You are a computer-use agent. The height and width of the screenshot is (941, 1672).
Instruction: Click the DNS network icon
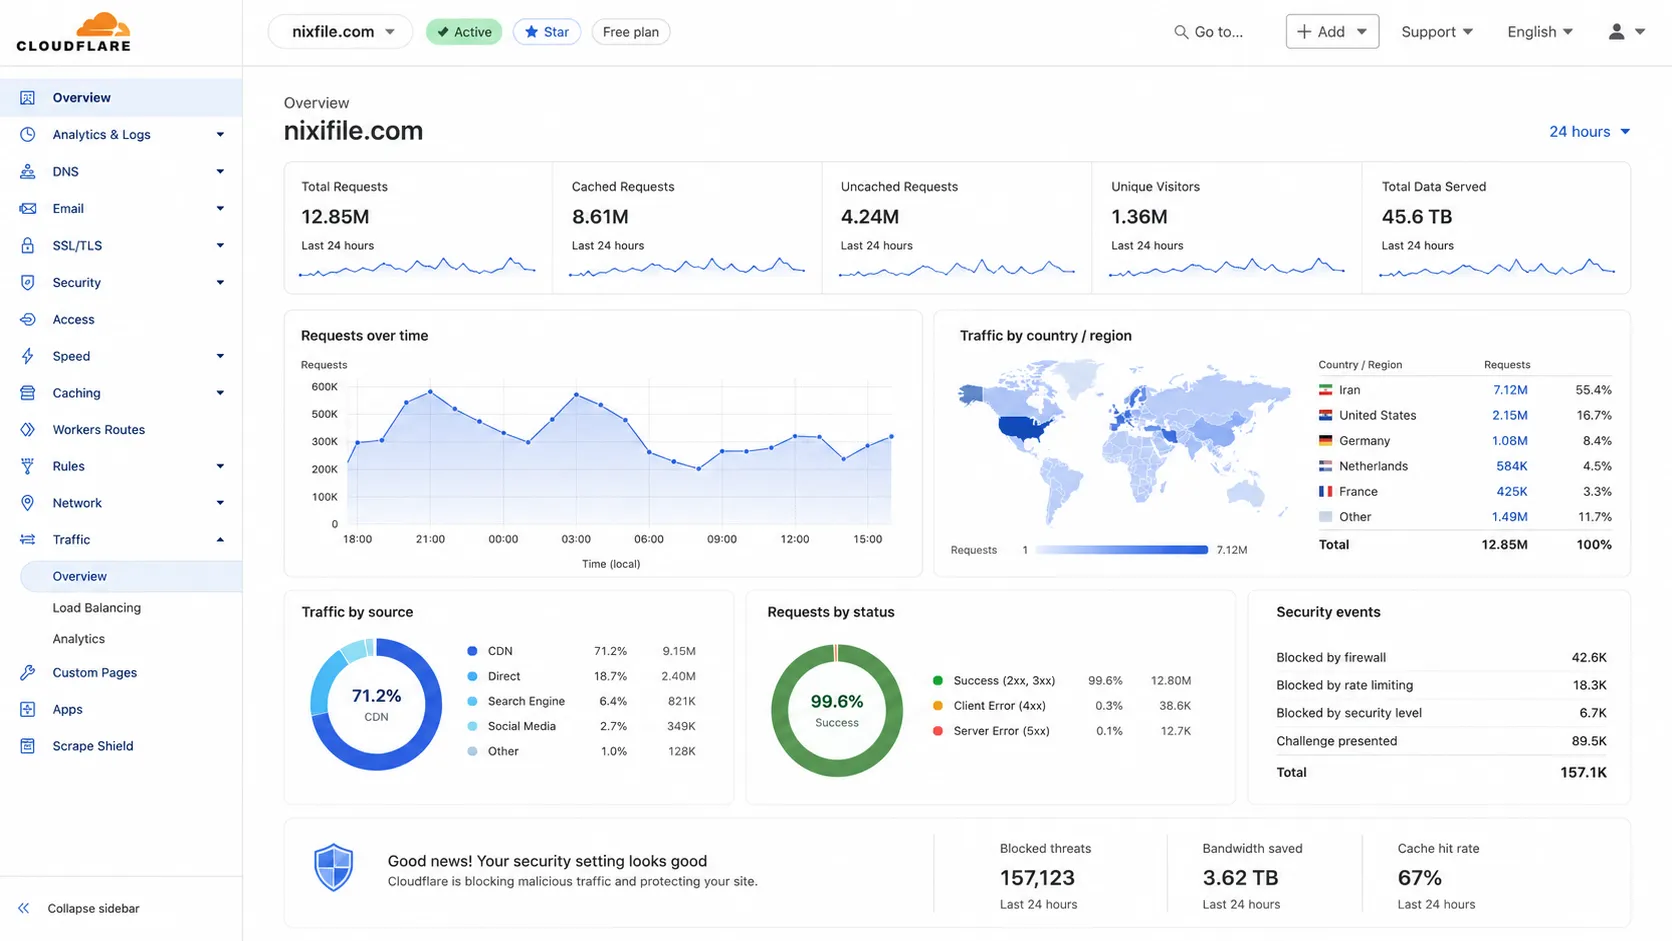[28, 171]
